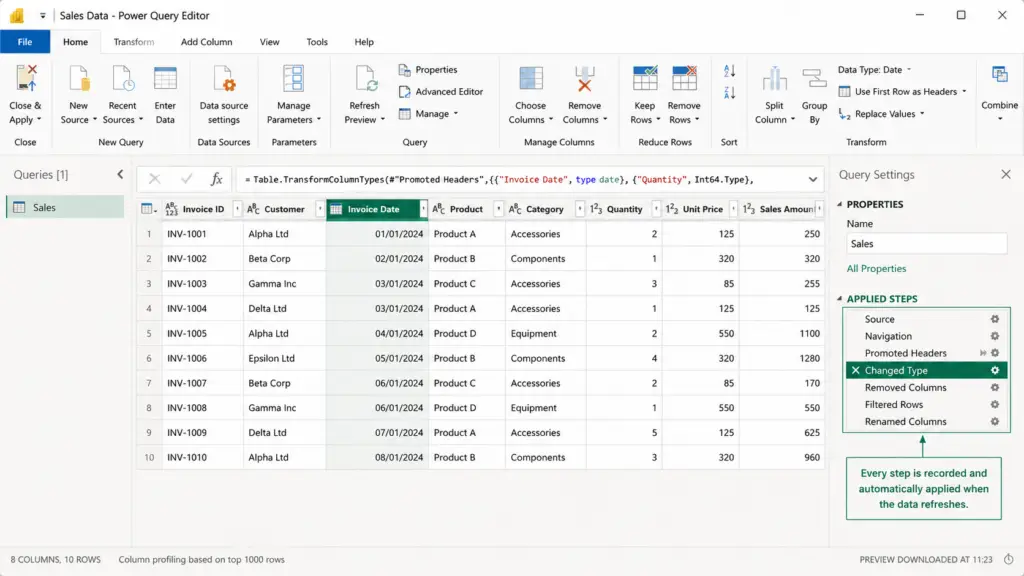This screenshot has height=576, width=1024.
Task: Select the Filtered Rows step
Action: (893, 404)
